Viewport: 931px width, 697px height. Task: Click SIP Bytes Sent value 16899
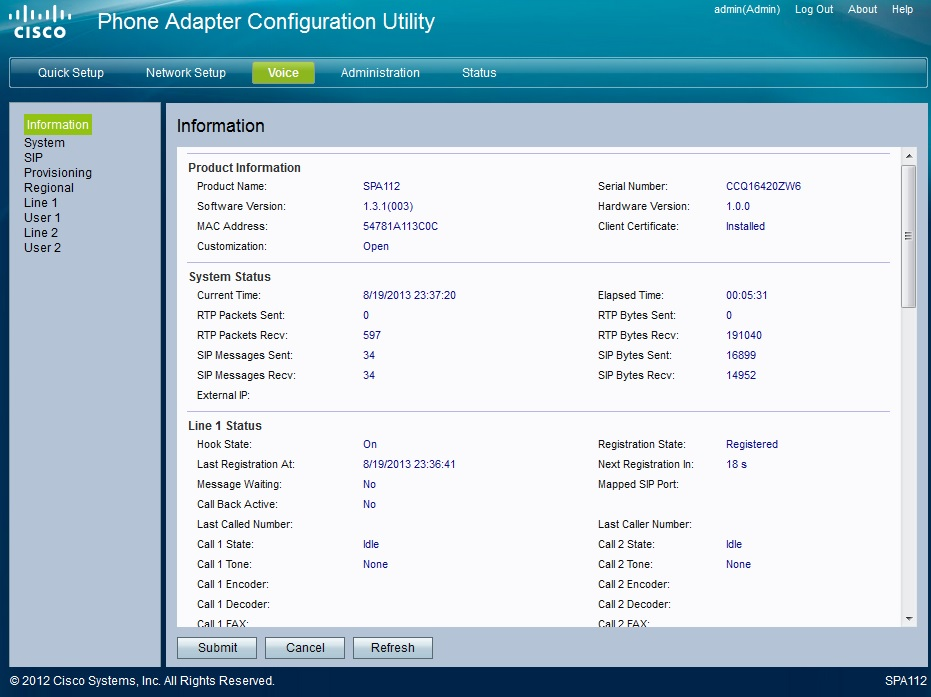pyautogui.click(x=740, y=355)
